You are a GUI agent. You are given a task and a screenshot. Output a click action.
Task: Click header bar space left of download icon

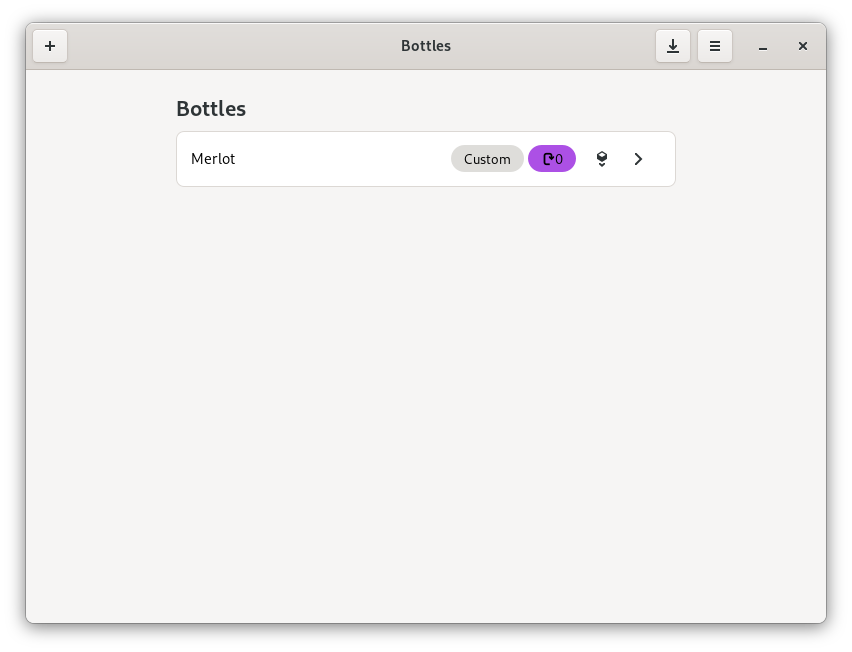tap(580, 46)
